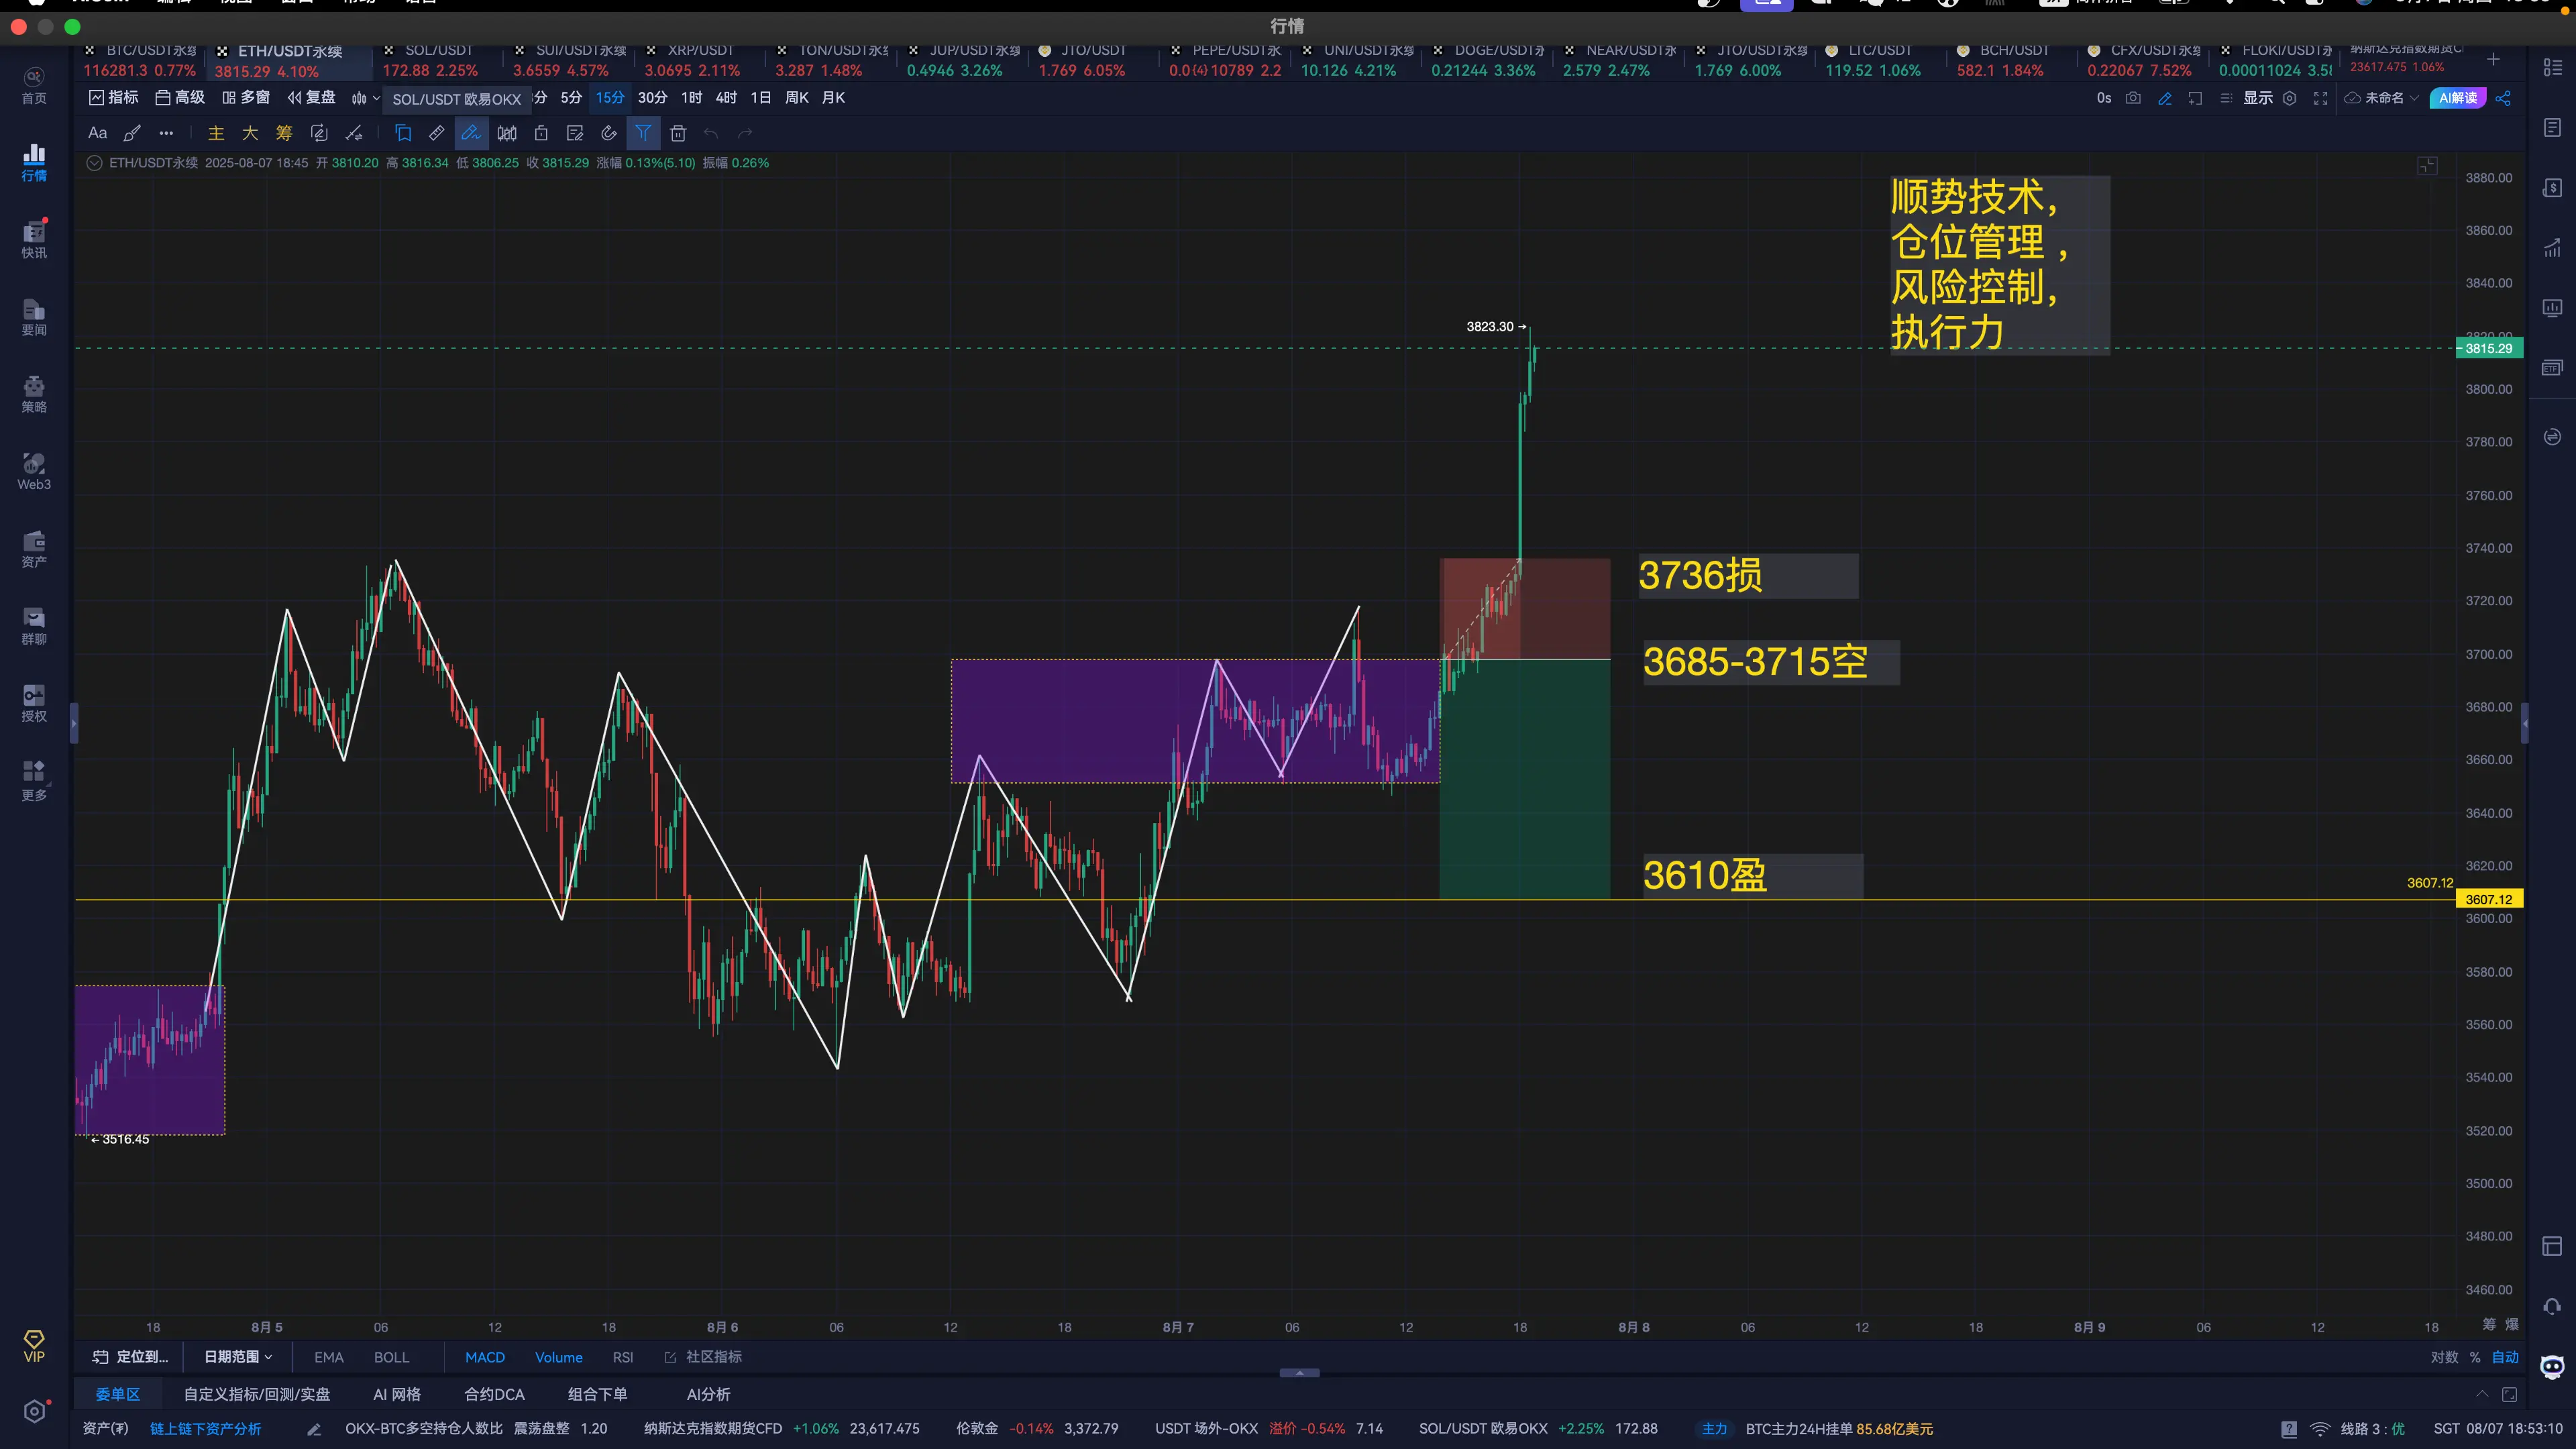2576x1449 pixels.
Task: Click the AI解读 button
Action: (2458, 98)
